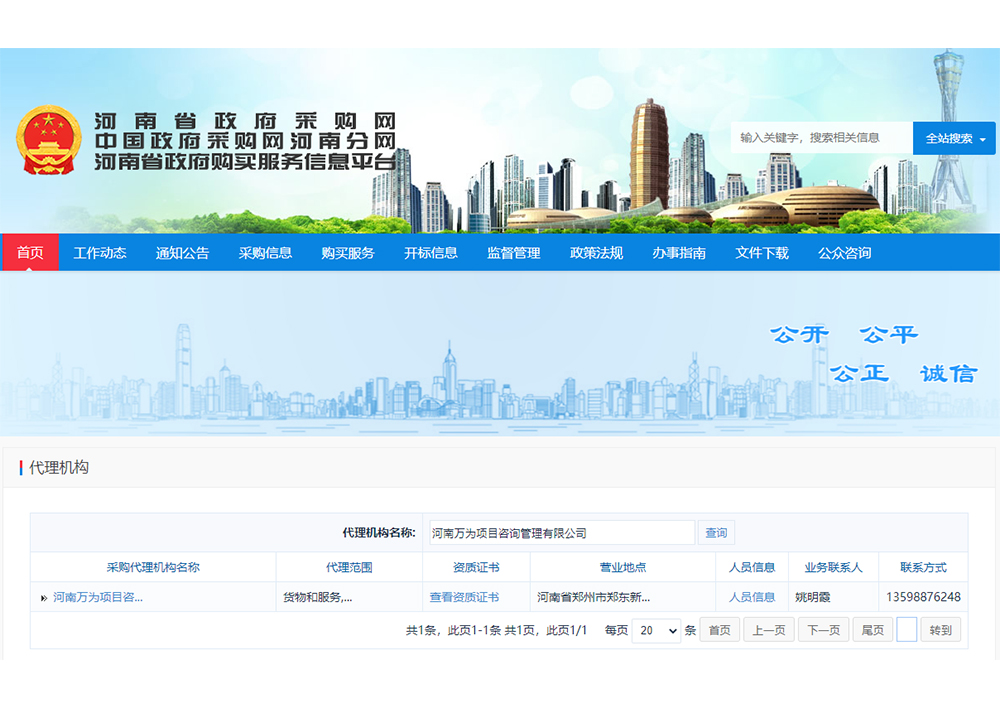This screenshot has height=706, width=1000.
Task: Click the 尾页 pagination button
Action: pos(872,630)
